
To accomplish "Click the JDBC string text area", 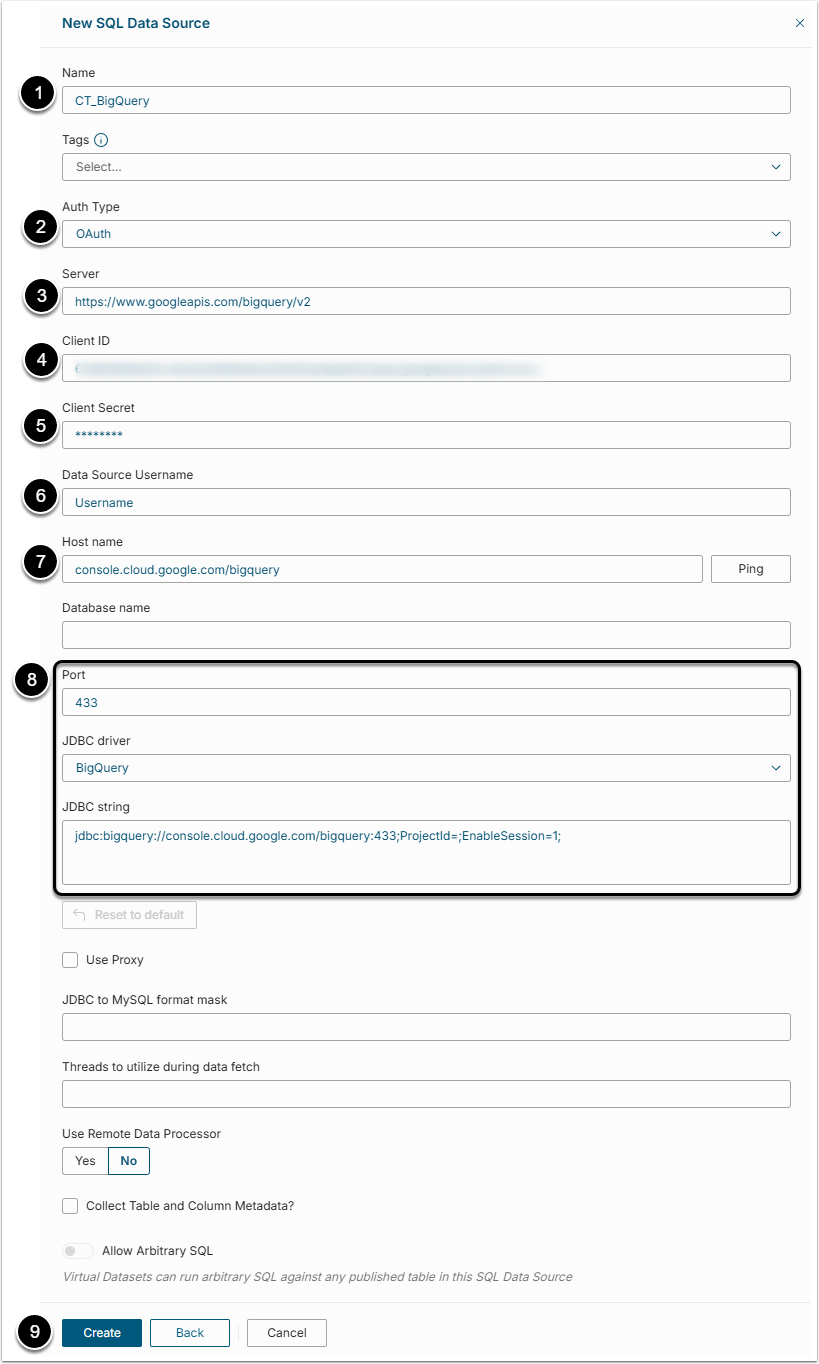I will click(426, 852).
